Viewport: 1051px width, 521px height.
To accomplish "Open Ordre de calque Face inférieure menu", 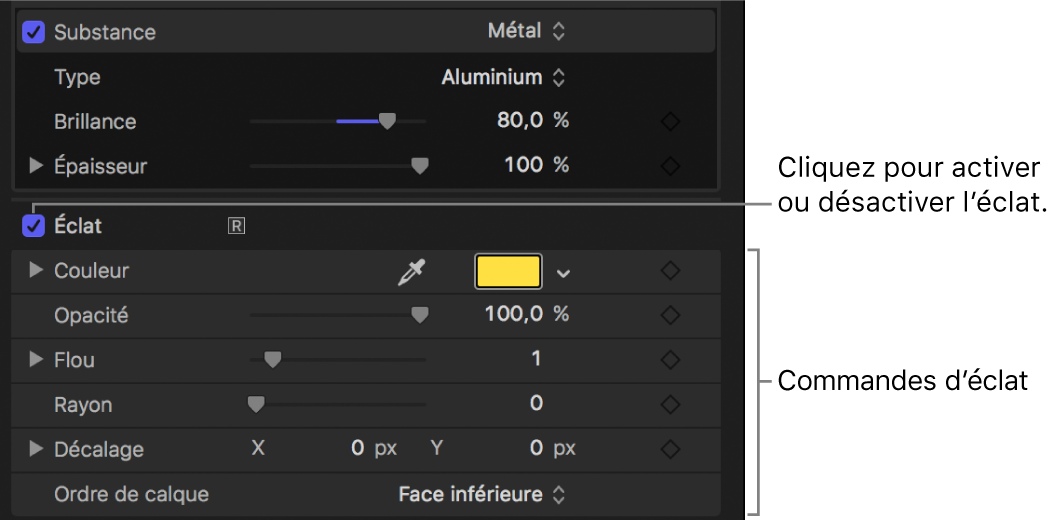I will click(482, 494).
